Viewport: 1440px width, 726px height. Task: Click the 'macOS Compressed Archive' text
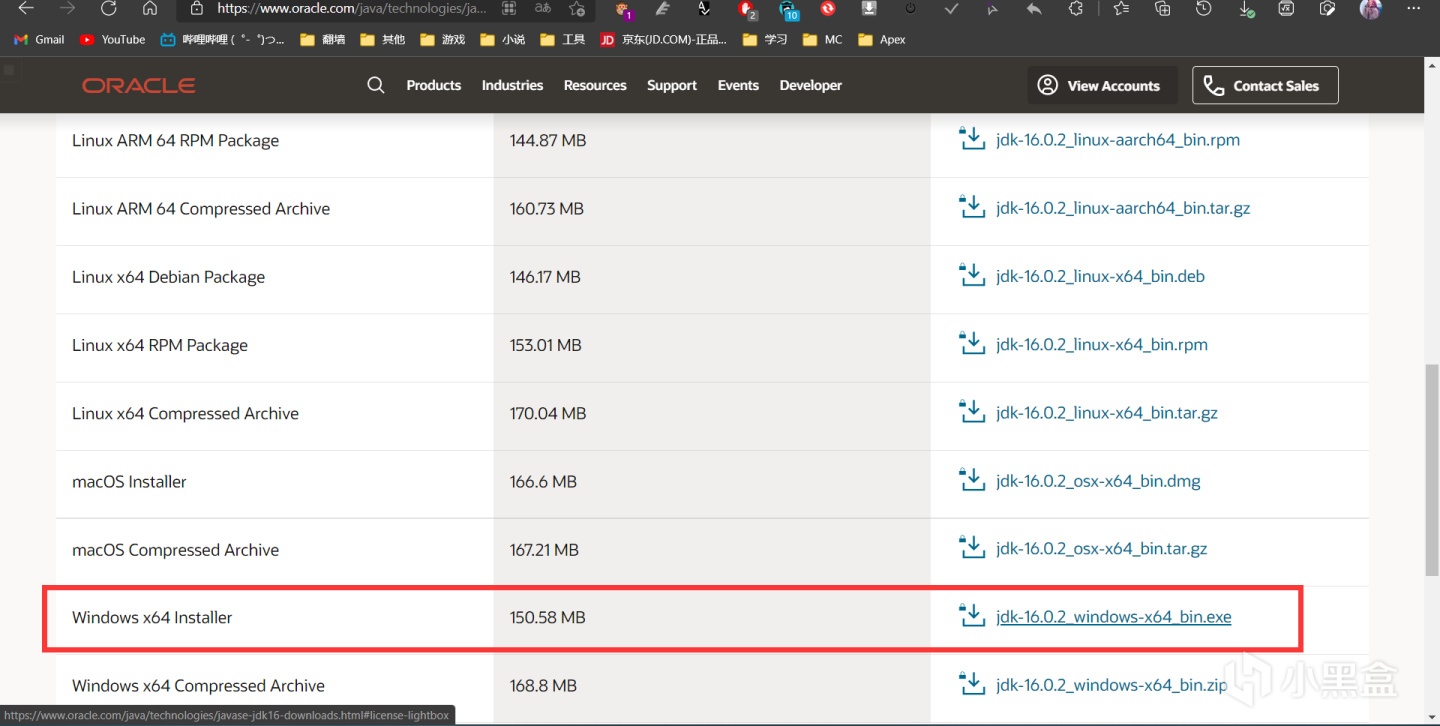tap(175, 549)
